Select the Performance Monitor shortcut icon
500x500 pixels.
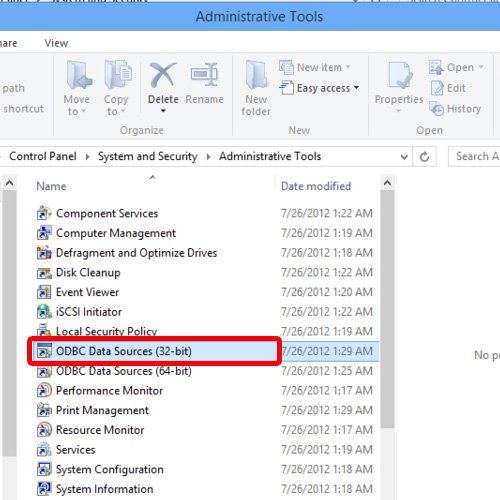pyautogui.click(x=44, y=391)
